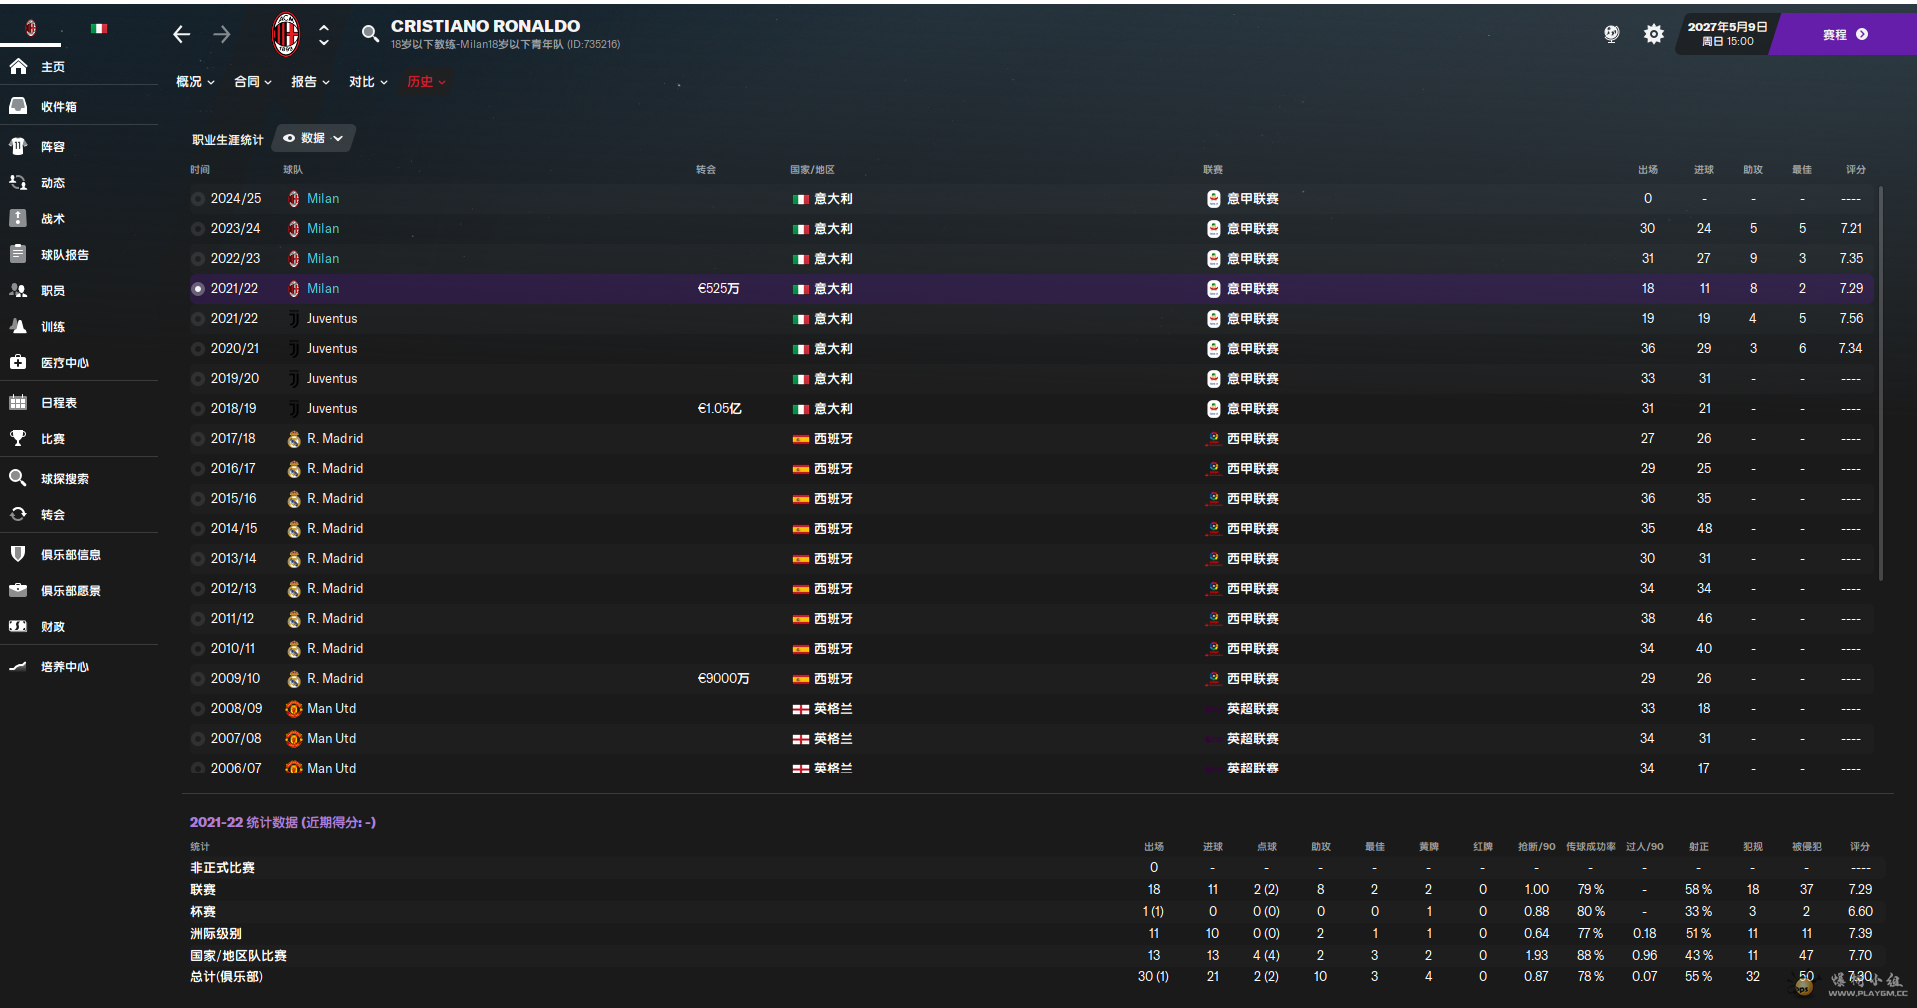
Task: Open the 球探搜索 scouting magnifier icon
Action: [x=18, y=478]
